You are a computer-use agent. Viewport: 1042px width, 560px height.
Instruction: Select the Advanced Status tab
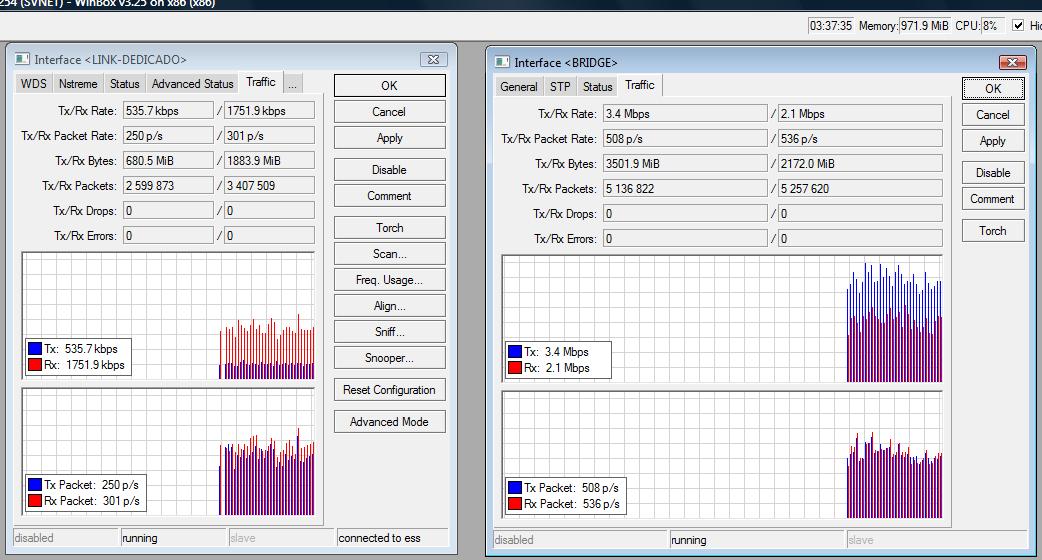coord(192,84)
